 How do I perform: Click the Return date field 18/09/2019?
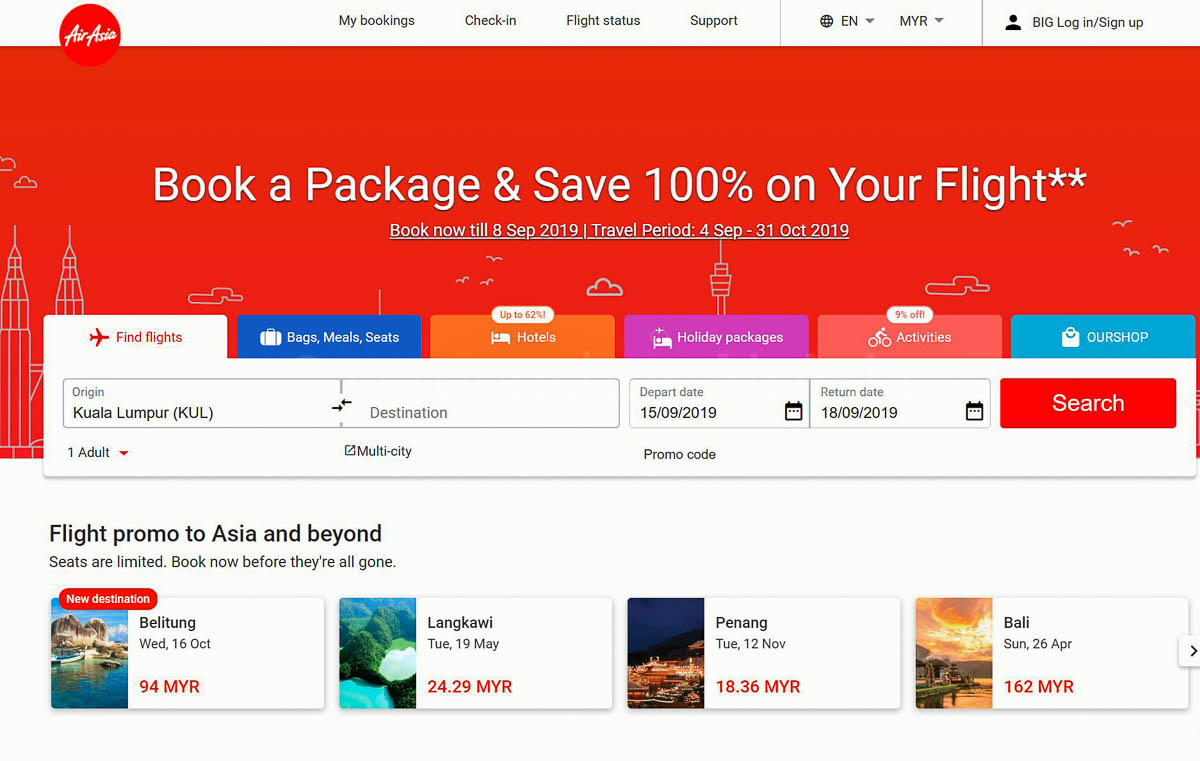(900, 403)
